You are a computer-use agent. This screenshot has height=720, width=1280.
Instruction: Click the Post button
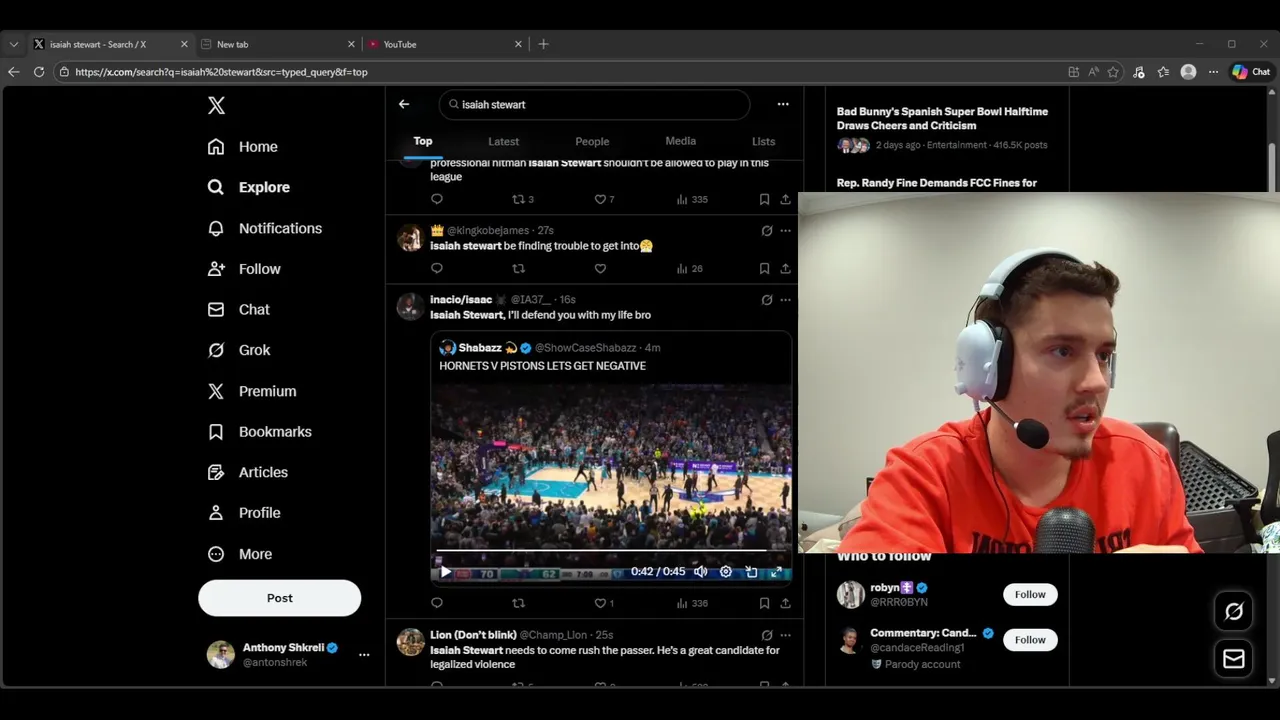tap(280, 598)
